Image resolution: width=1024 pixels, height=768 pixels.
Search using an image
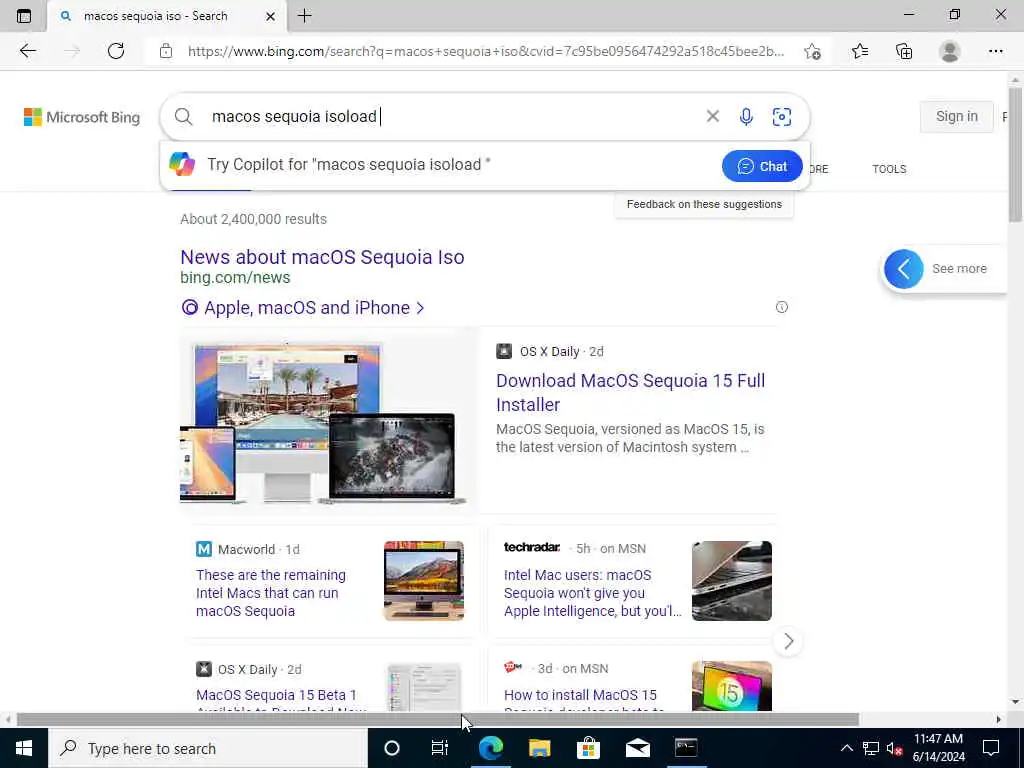pos(782,116)
